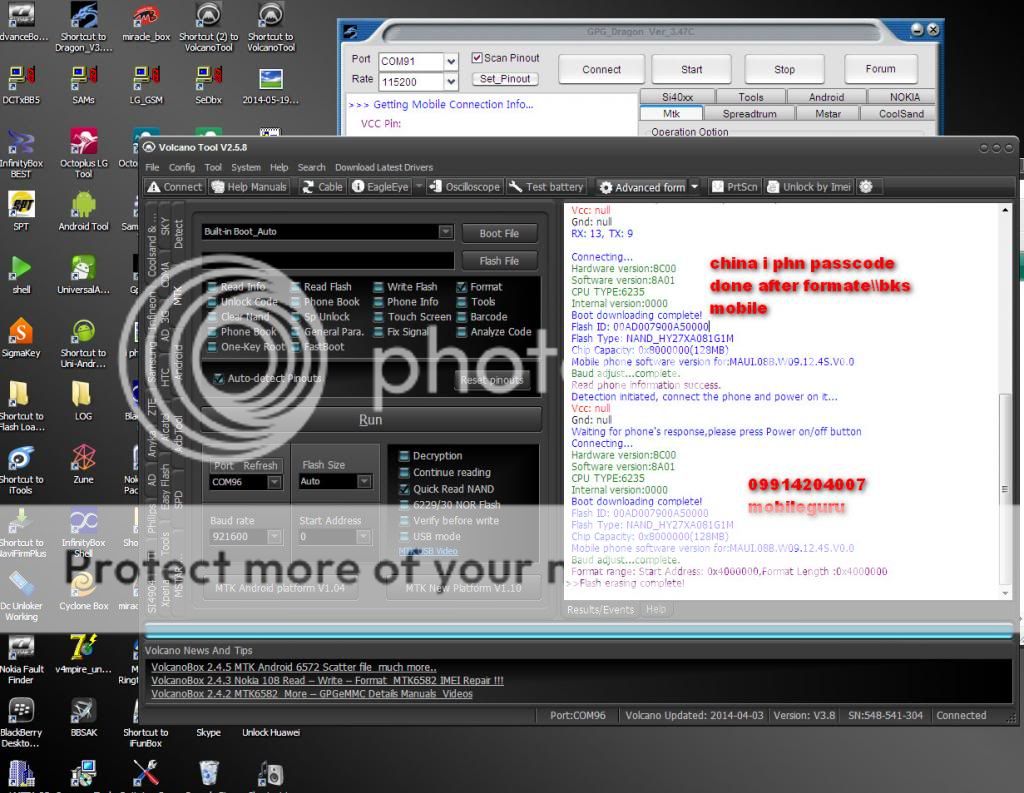Open the BBSAK desktop icon

[x=84, y=717]
